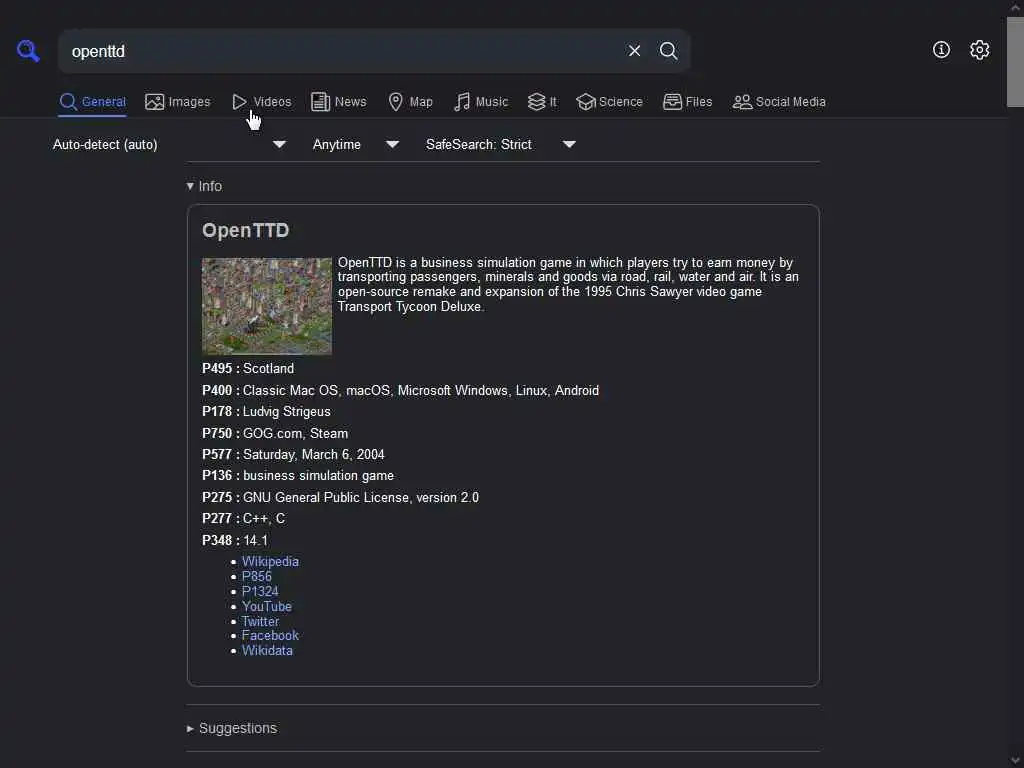This screenshot has height=768, width=1024.
Task: Switch to the Images tab
Action: click(178, 102)
